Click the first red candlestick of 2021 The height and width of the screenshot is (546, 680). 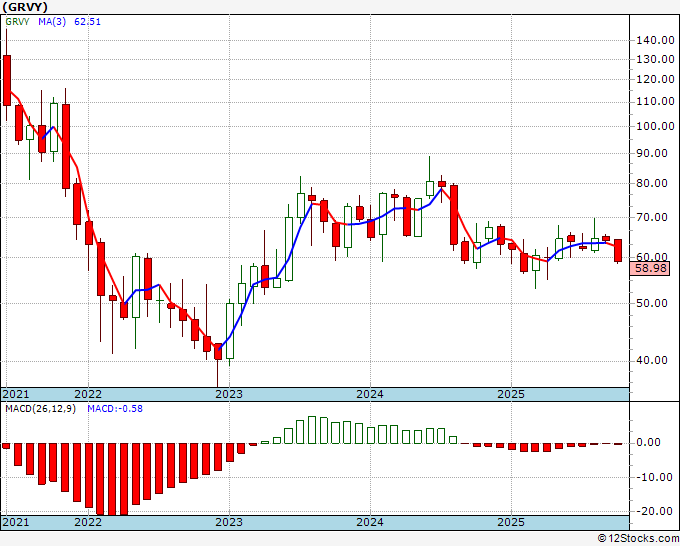pyautogui.click(x=7, y=81)
